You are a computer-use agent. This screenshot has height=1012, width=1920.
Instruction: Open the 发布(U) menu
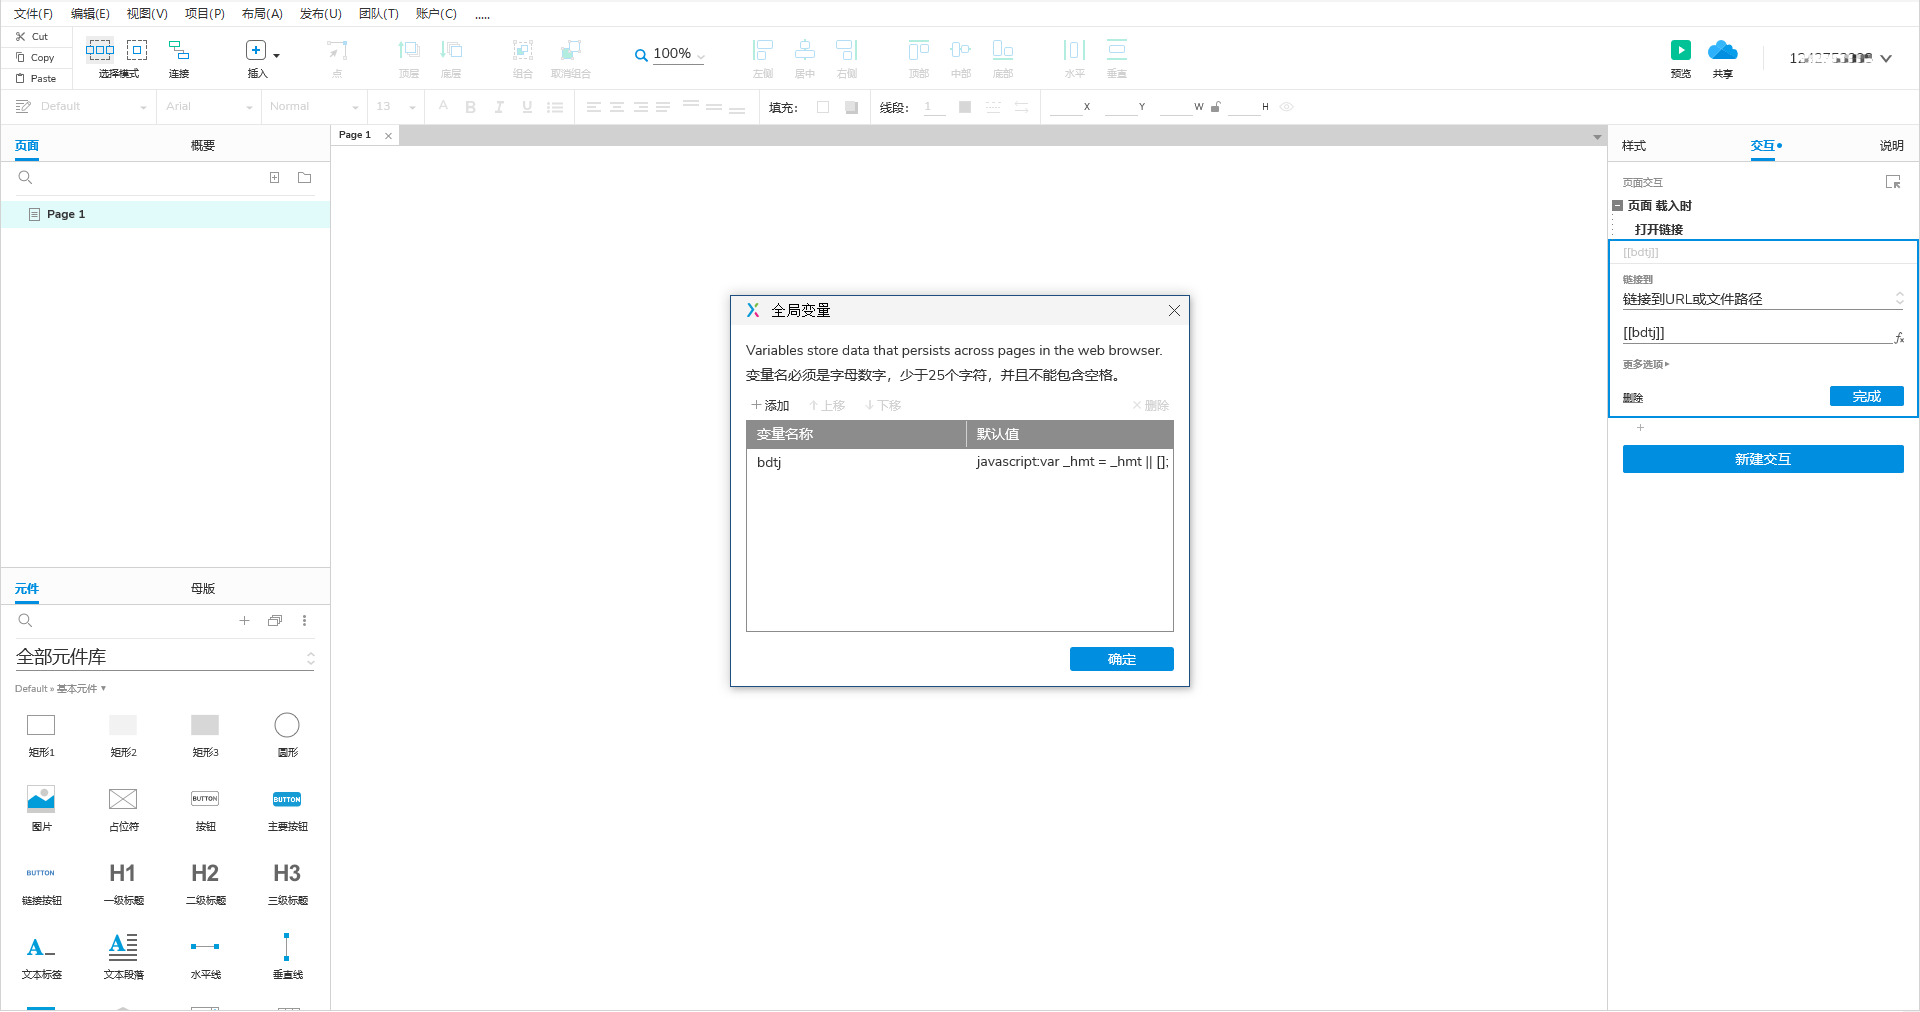coord(321,14)
